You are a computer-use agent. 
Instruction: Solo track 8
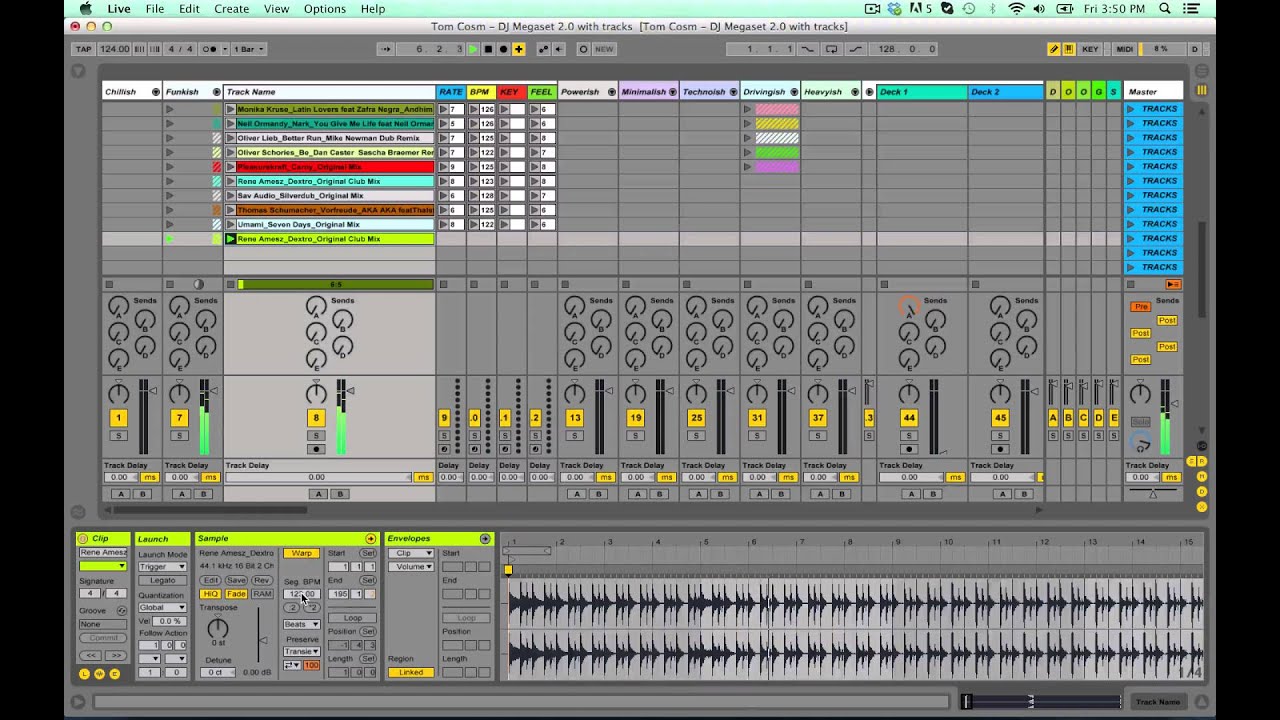(316, 436)
